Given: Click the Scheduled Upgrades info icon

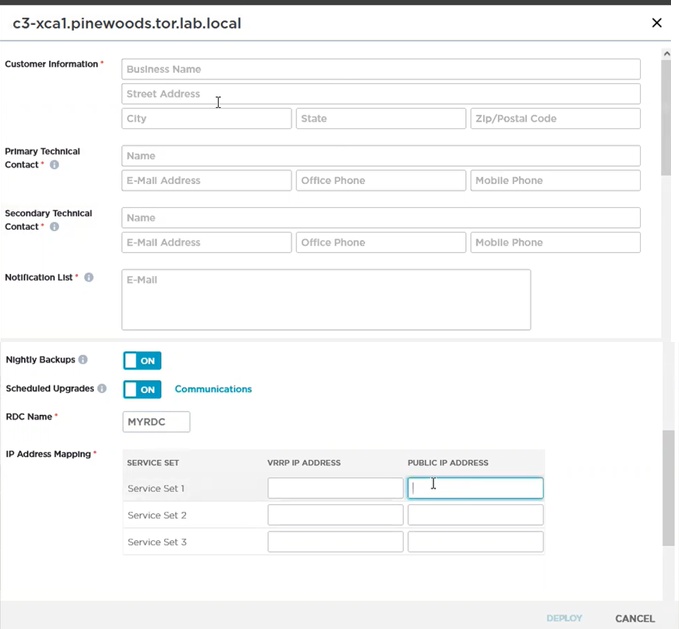Looking at the screenshot, I should tap(102, 389).
